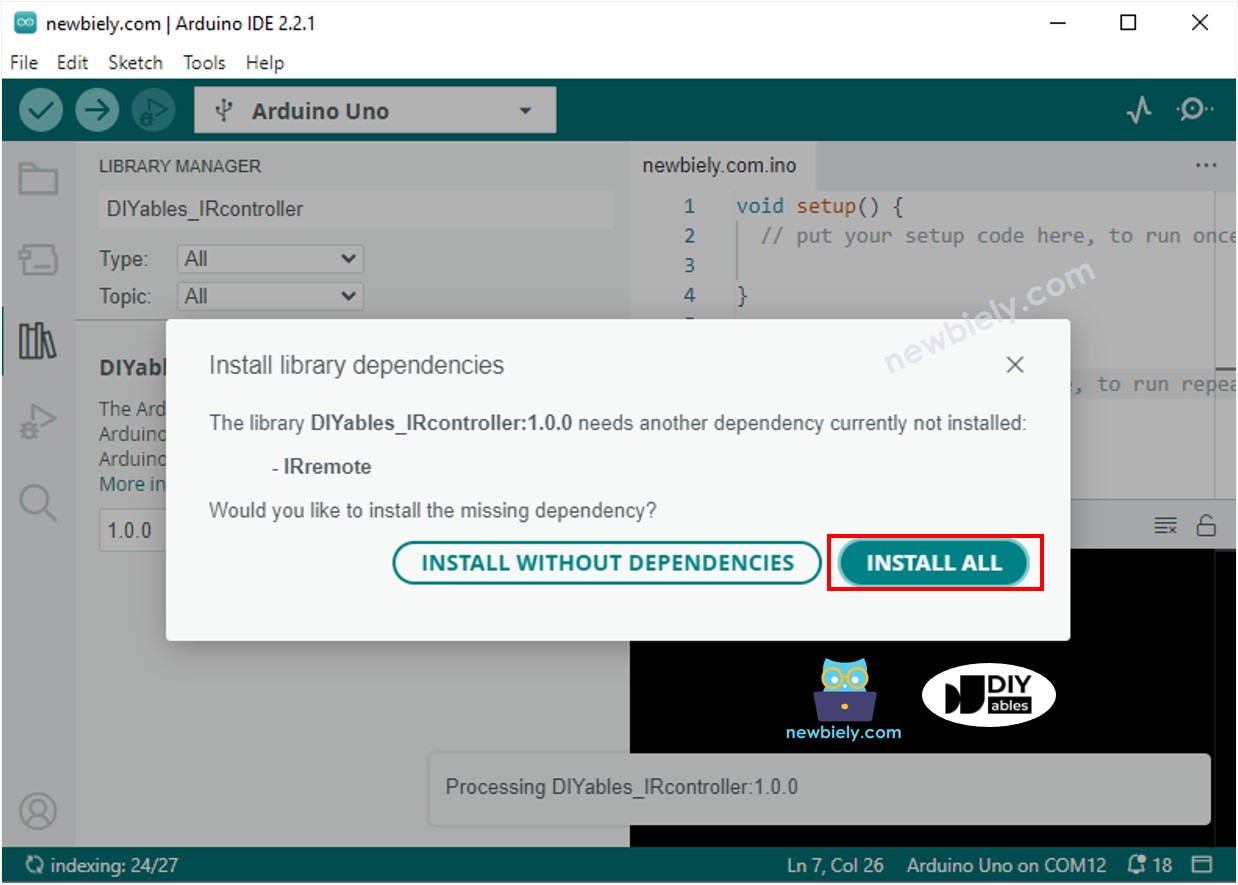Toggle autoscroll lock in the output panel

(x=1205, y=525)
